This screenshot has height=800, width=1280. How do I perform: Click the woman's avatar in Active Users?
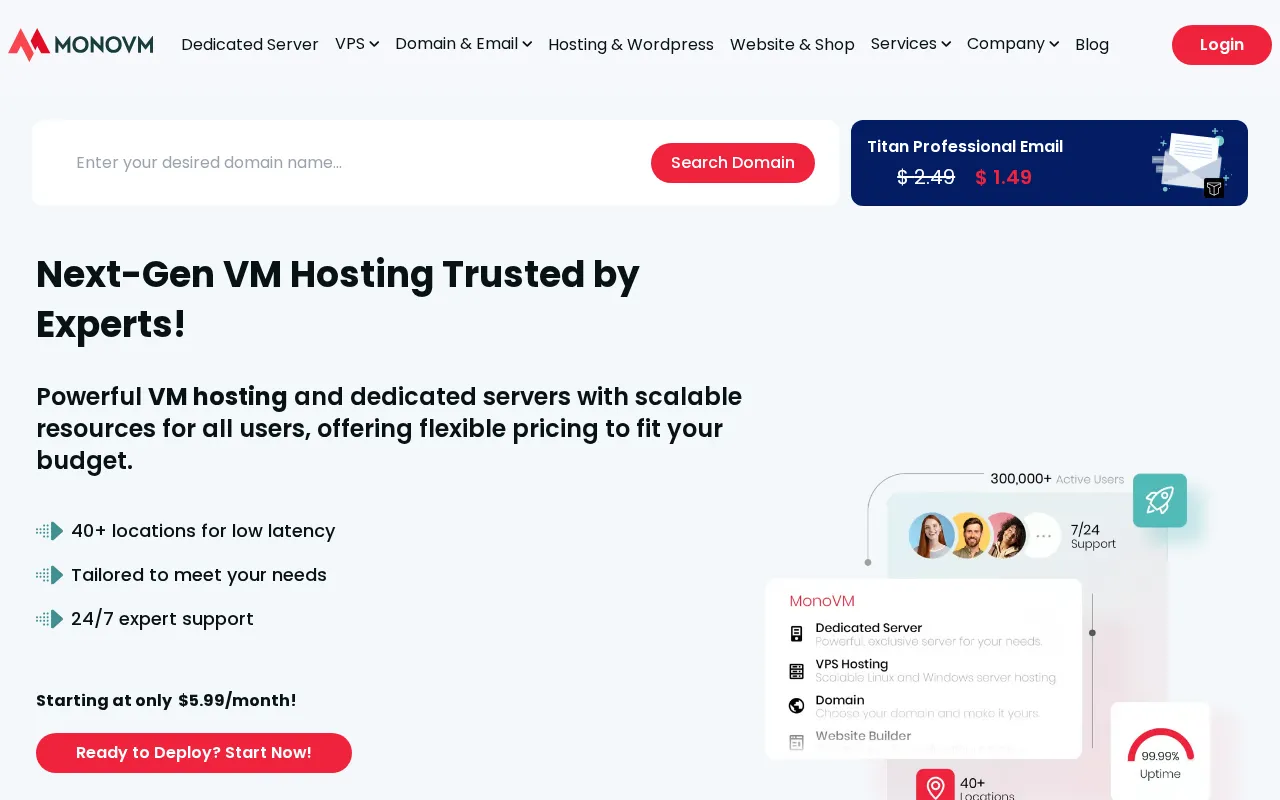pos(931,536)
